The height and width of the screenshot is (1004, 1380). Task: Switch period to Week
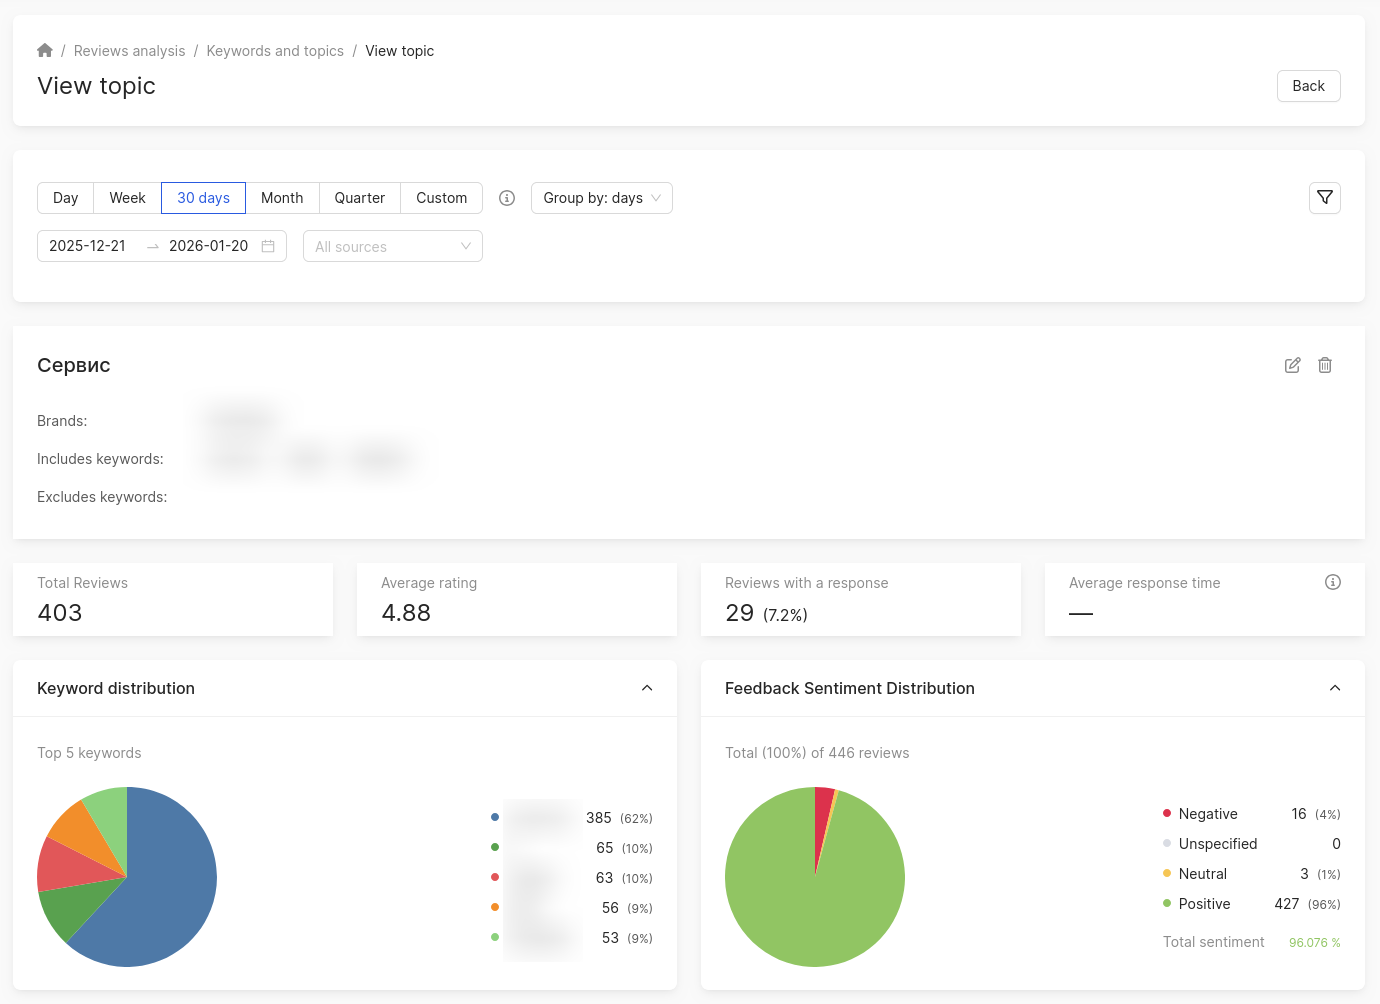(128, 198)
